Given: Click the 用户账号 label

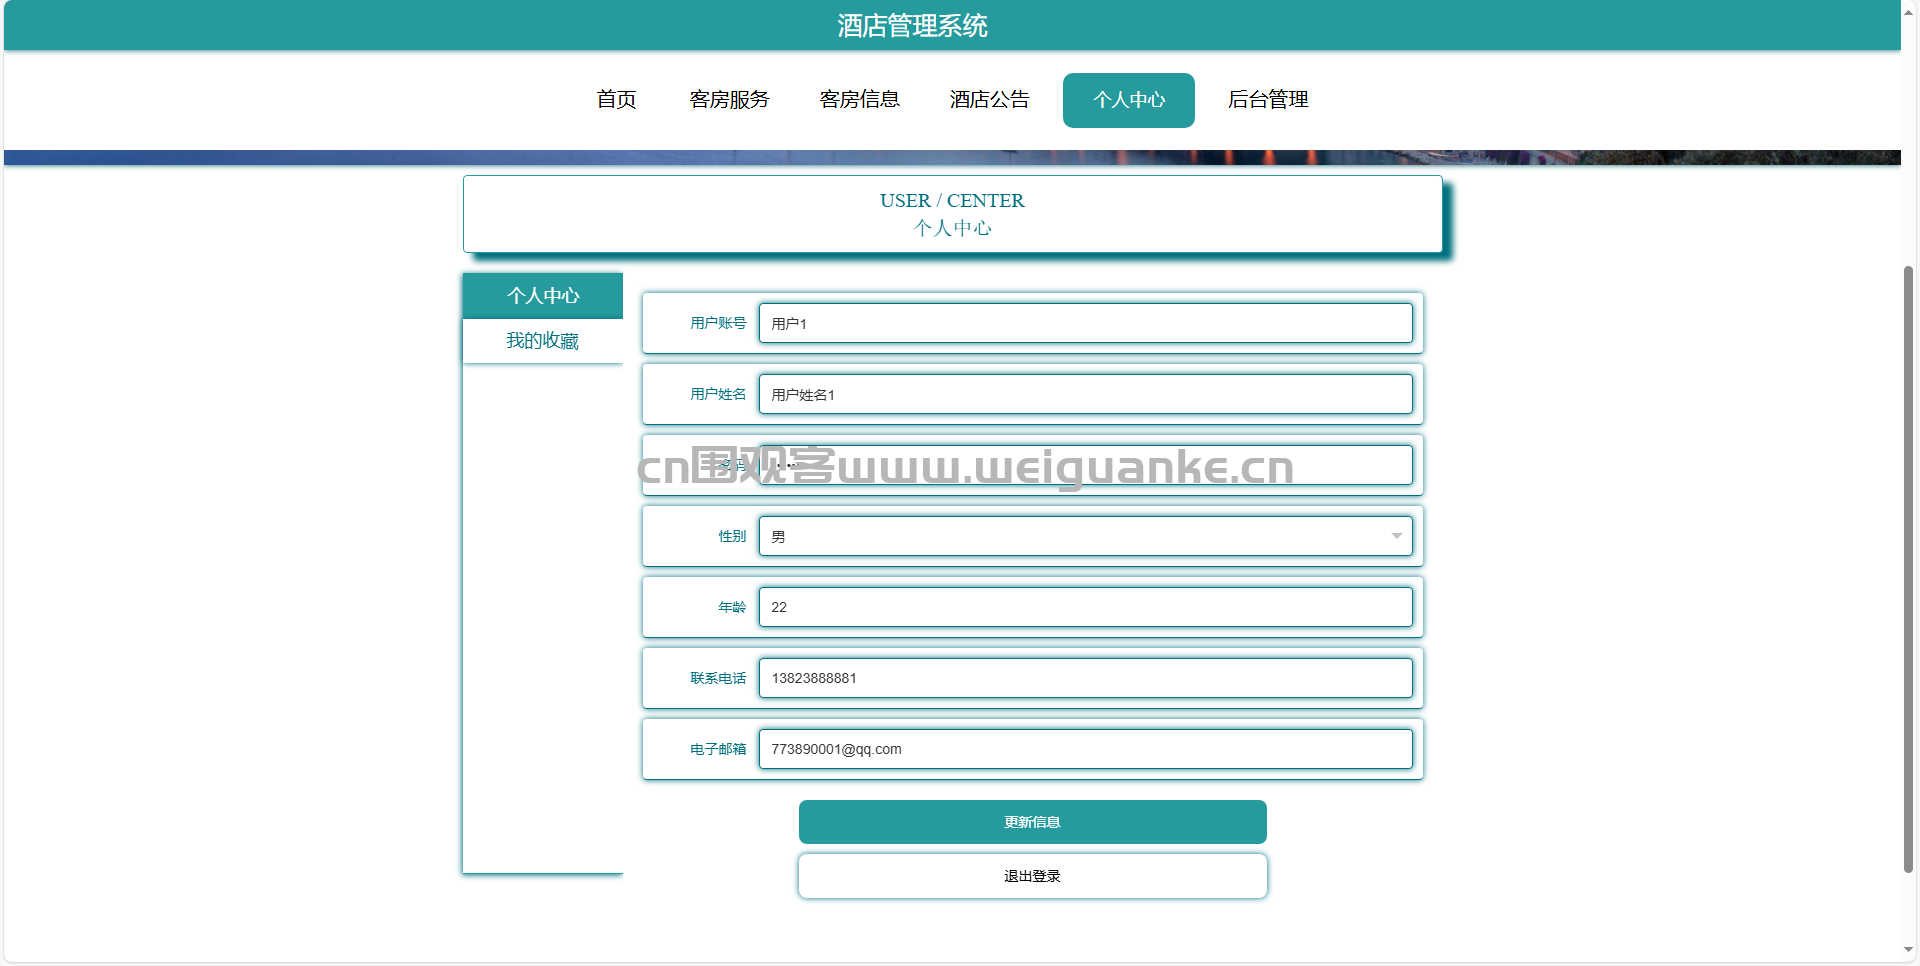Looking at the screenshot, I should [x=718, y=323].
